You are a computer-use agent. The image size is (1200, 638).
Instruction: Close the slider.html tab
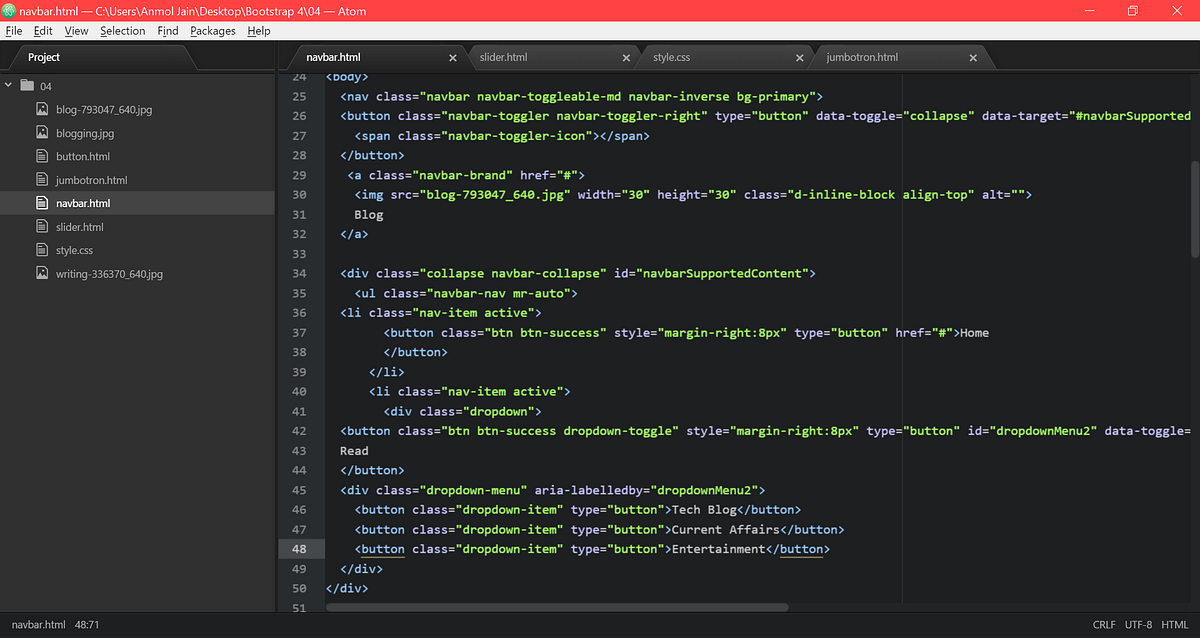[x=626, y=57]
